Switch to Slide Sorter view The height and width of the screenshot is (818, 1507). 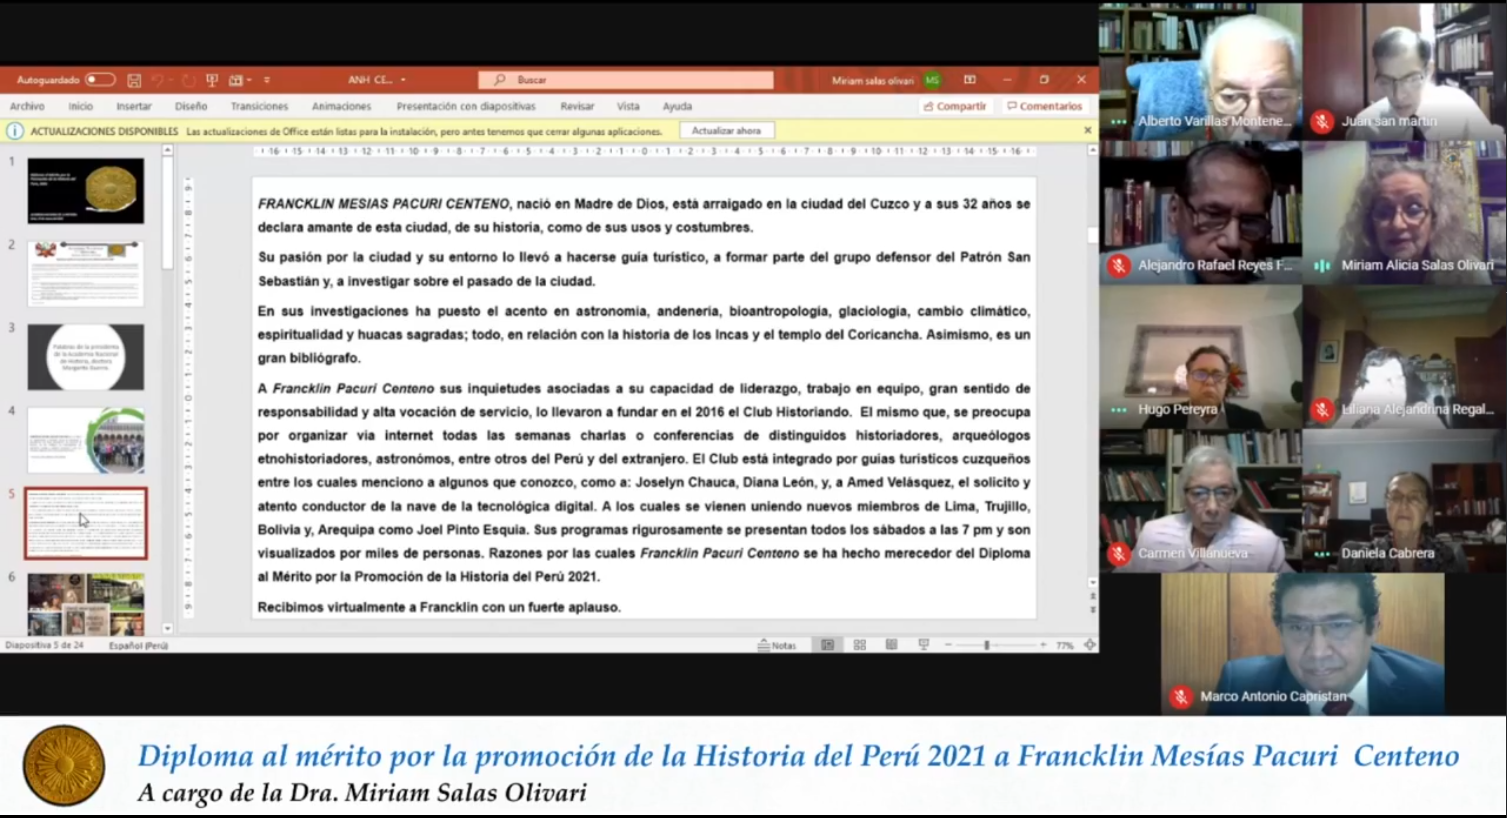[859, 645]
